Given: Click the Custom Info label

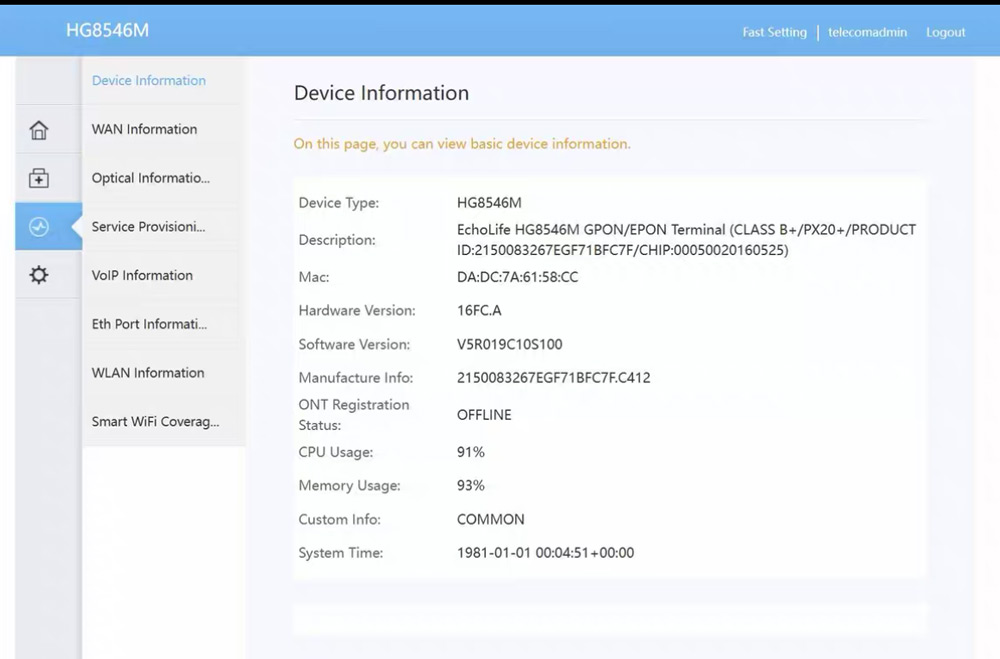Looking at the screenshot, I should tap(339, 519).
